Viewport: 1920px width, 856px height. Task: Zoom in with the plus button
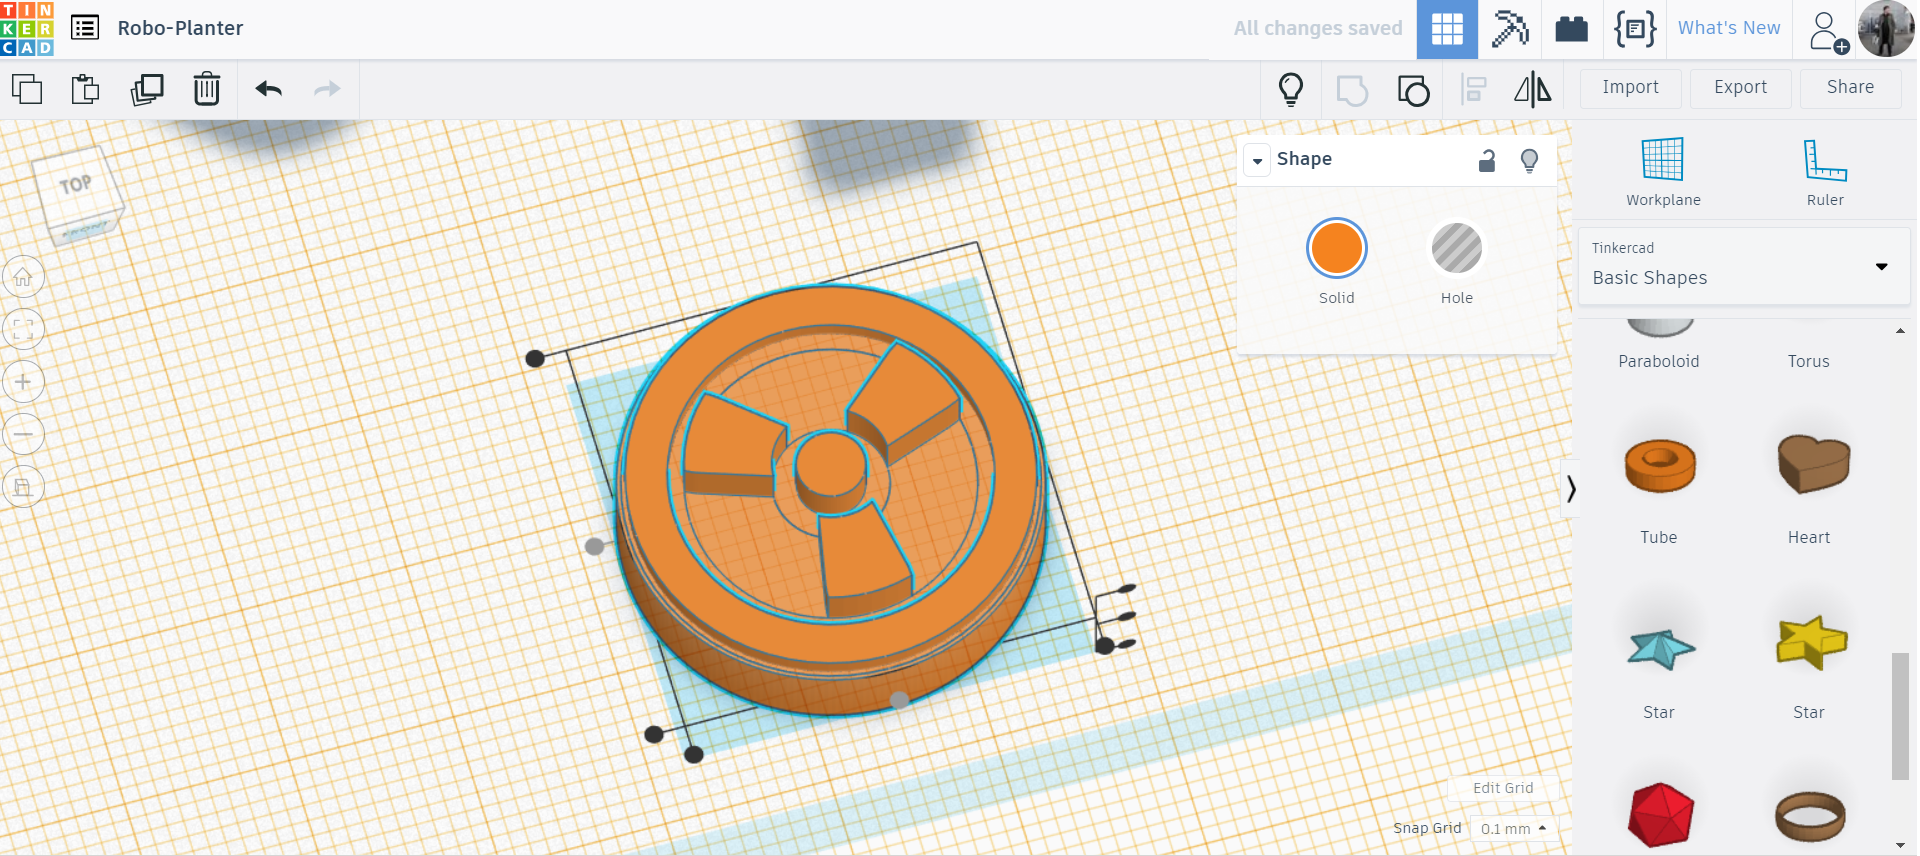tap(23, 382)
